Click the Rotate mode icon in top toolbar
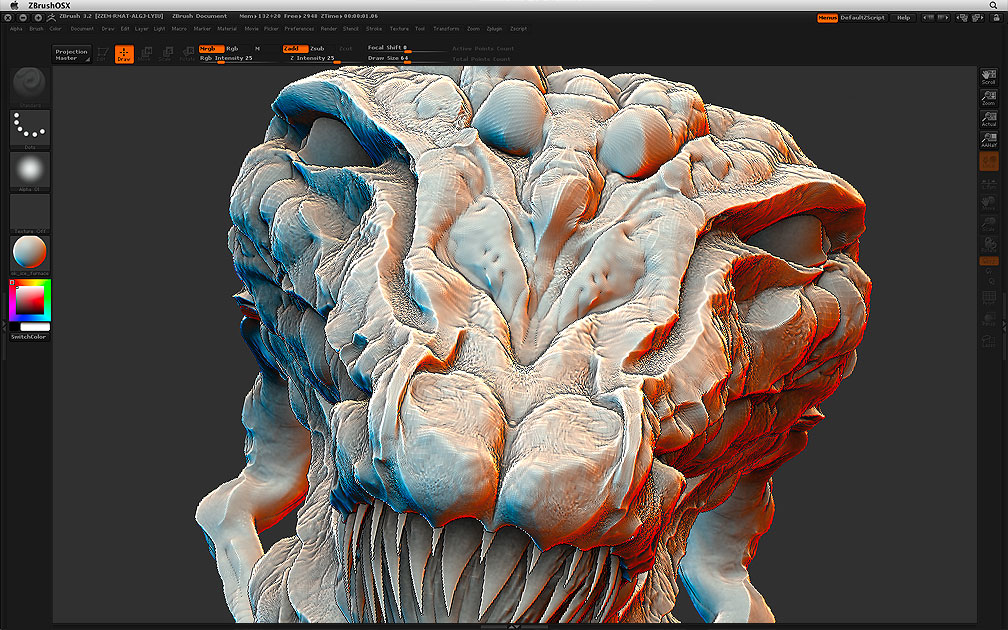1008x630 pixels. click(x=187, y=54)
